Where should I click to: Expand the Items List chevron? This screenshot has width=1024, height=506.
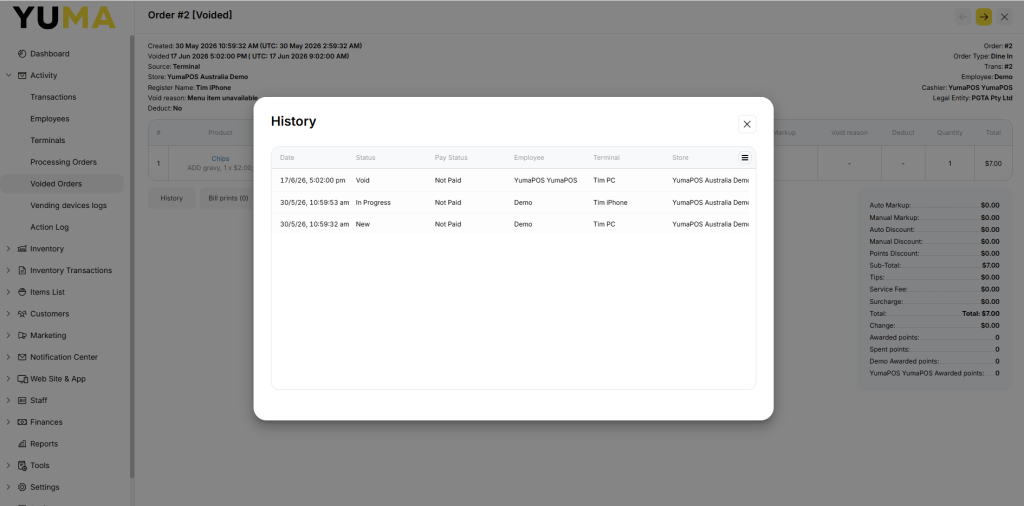coord(8,292)
